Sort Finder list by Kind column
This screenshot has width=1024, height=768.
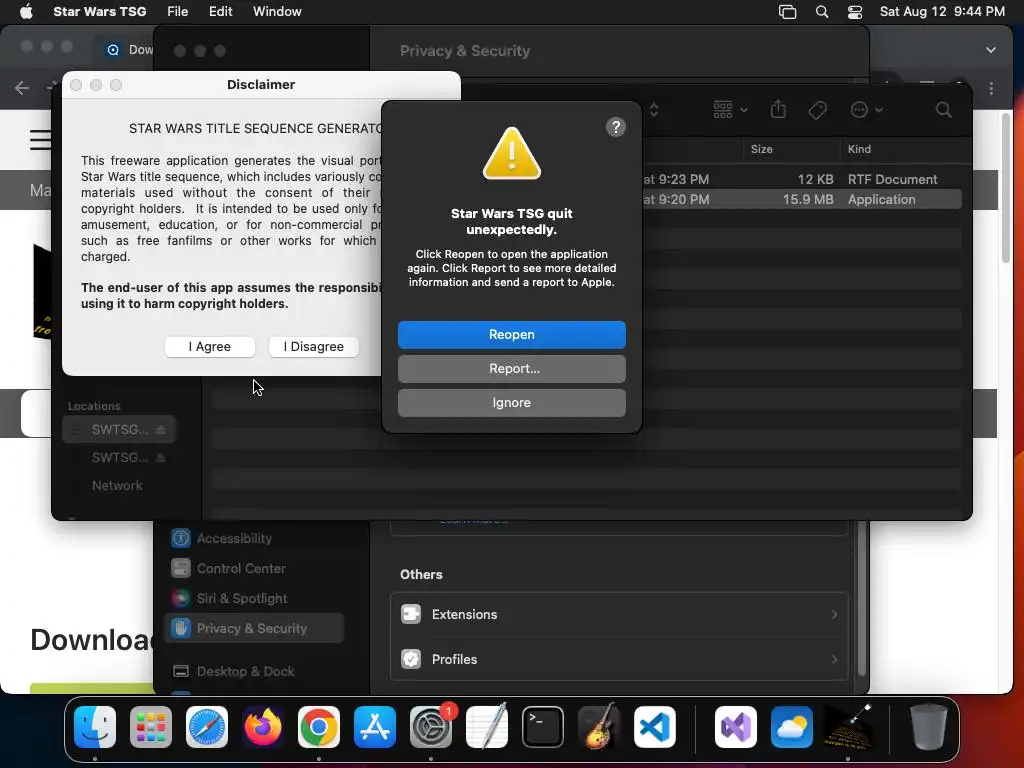tap(859, 149)
